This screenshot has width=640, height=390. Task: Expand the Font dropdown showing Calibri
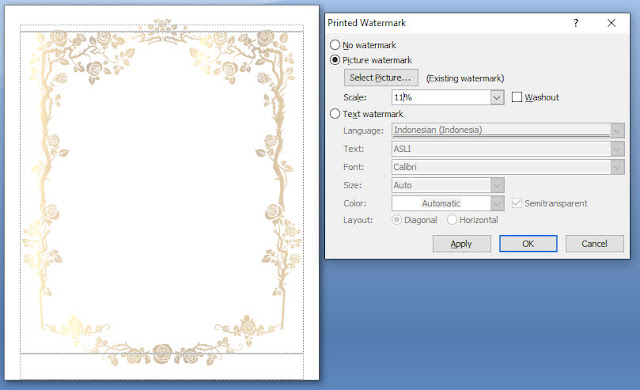pos(617,167)
